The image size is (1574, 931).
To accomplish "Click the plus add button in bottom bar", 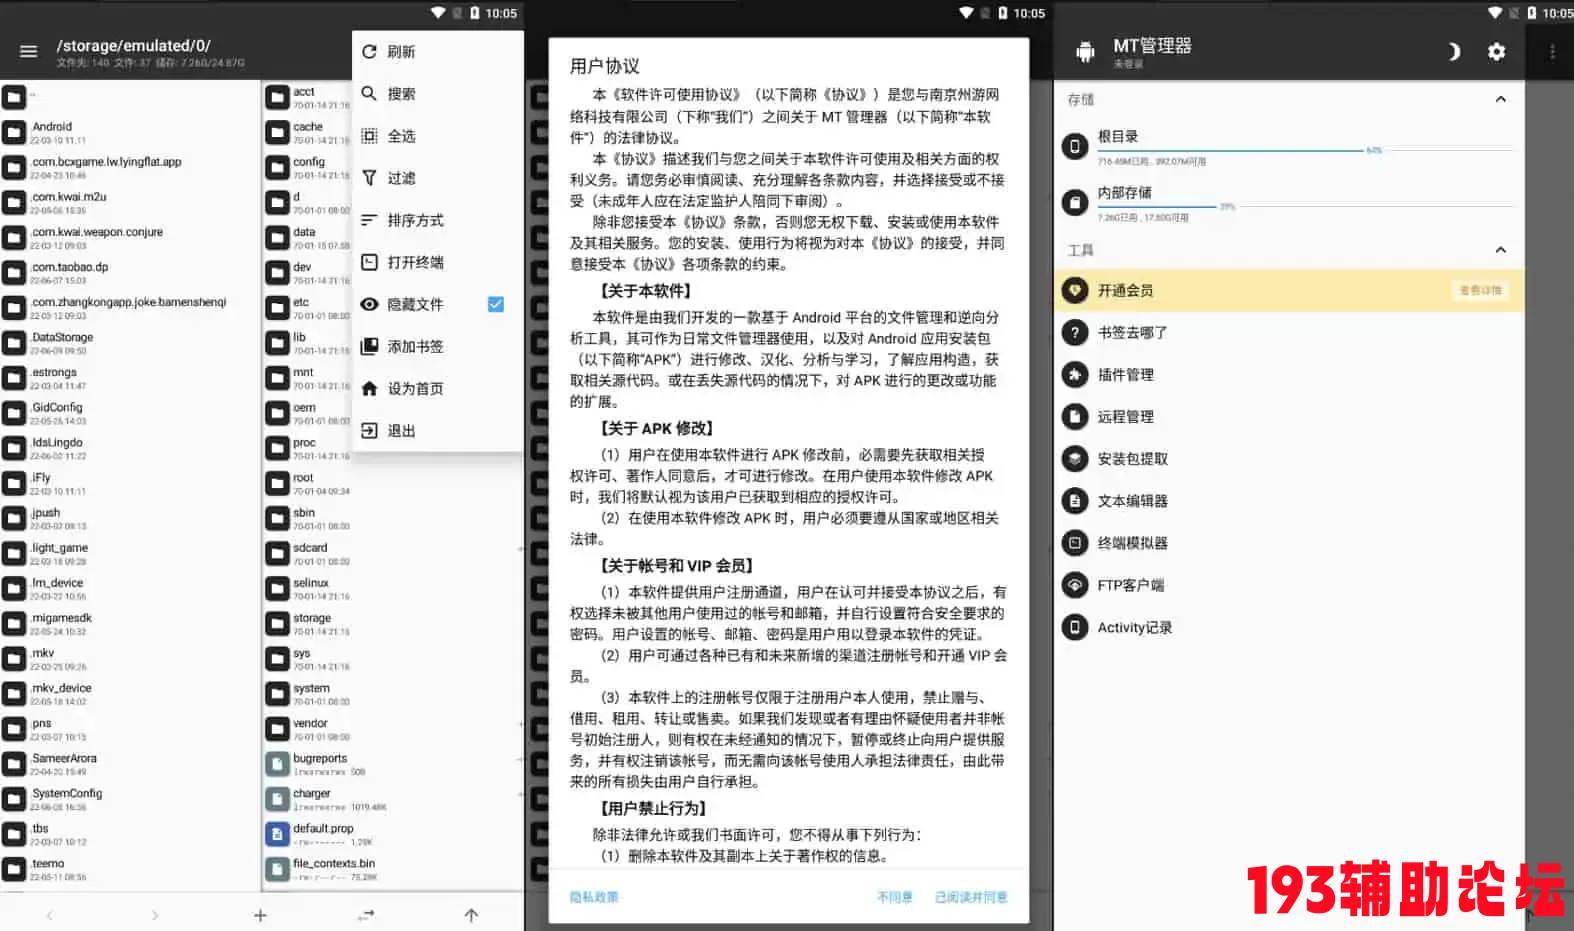I will pos(260,915).
